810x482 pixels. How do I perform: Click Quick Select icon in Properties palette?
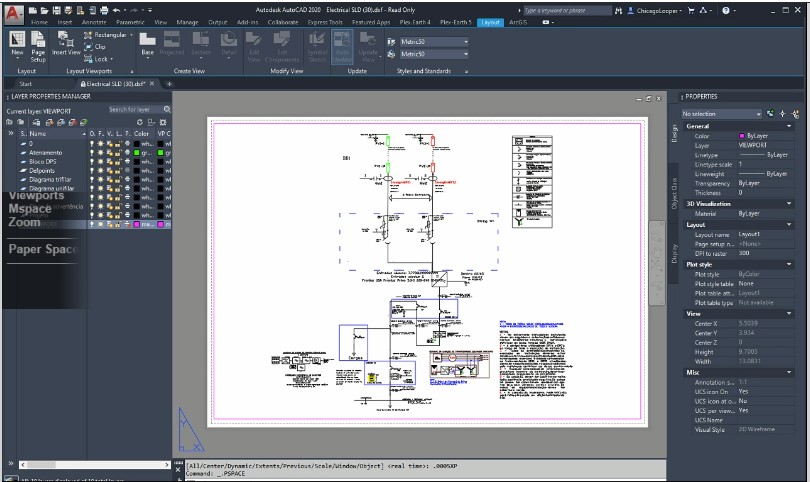[x=795, y=113]
